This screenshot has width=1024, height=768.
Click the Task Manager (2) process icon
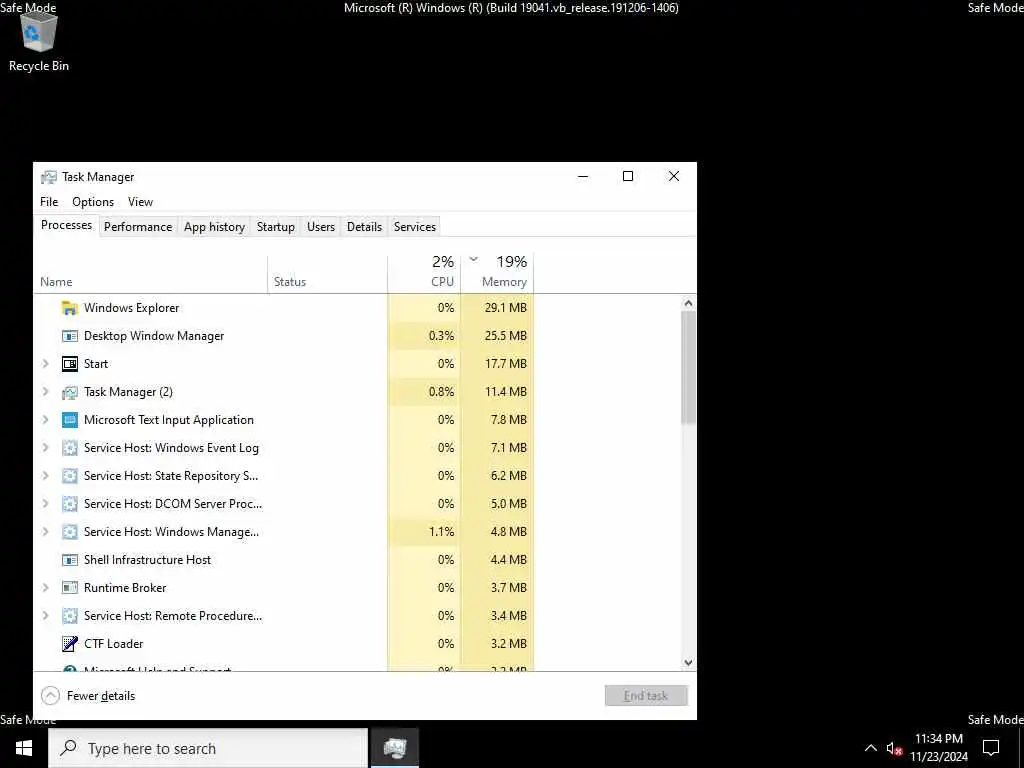[69, 392]
